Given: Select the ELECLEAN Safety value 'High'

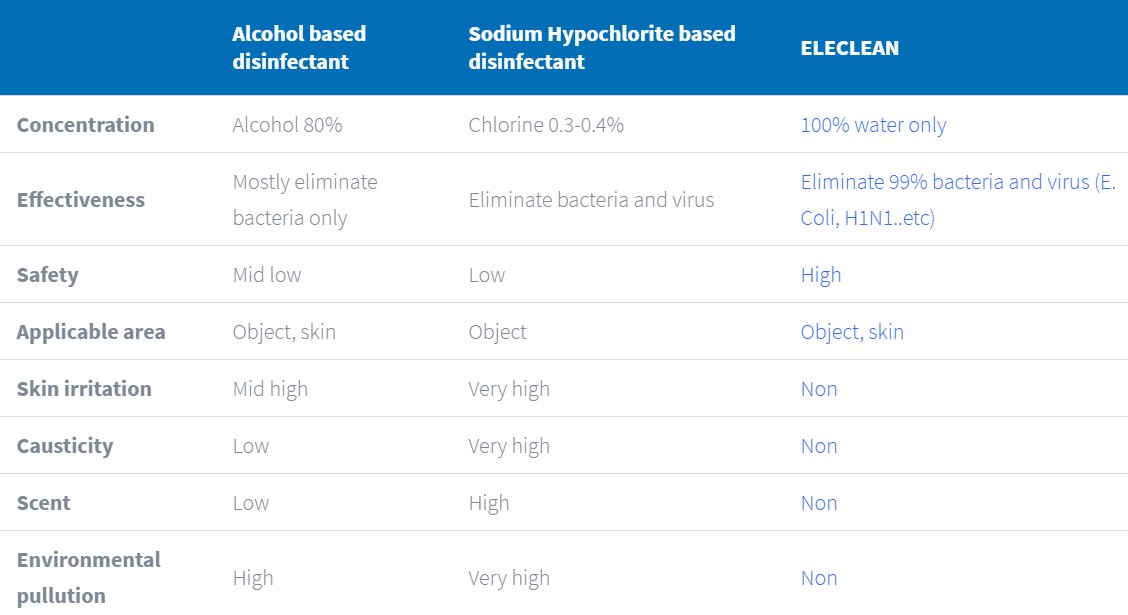Looking at the screenshot, I should (821, 275).
